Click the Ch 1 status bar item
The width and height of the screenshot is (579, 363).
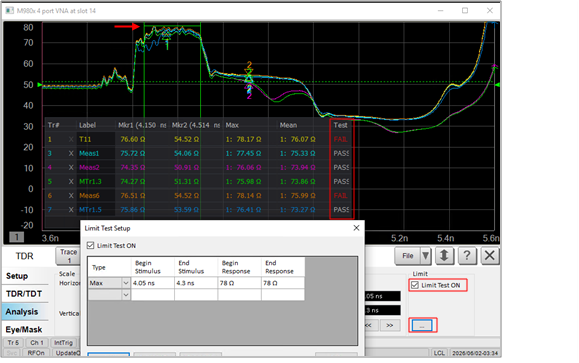coord(37,343)
